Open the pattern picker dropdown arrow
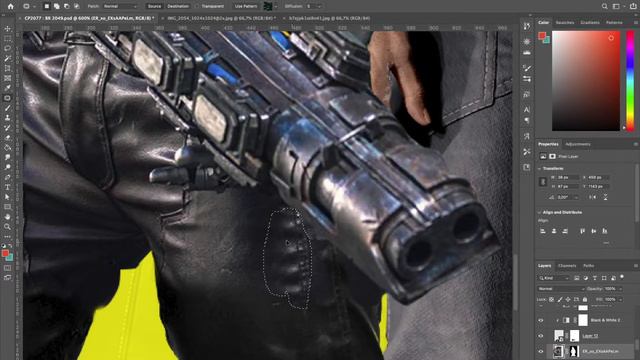Image resolution: width=640 pixels, height=360 pixels. [276, 6]
